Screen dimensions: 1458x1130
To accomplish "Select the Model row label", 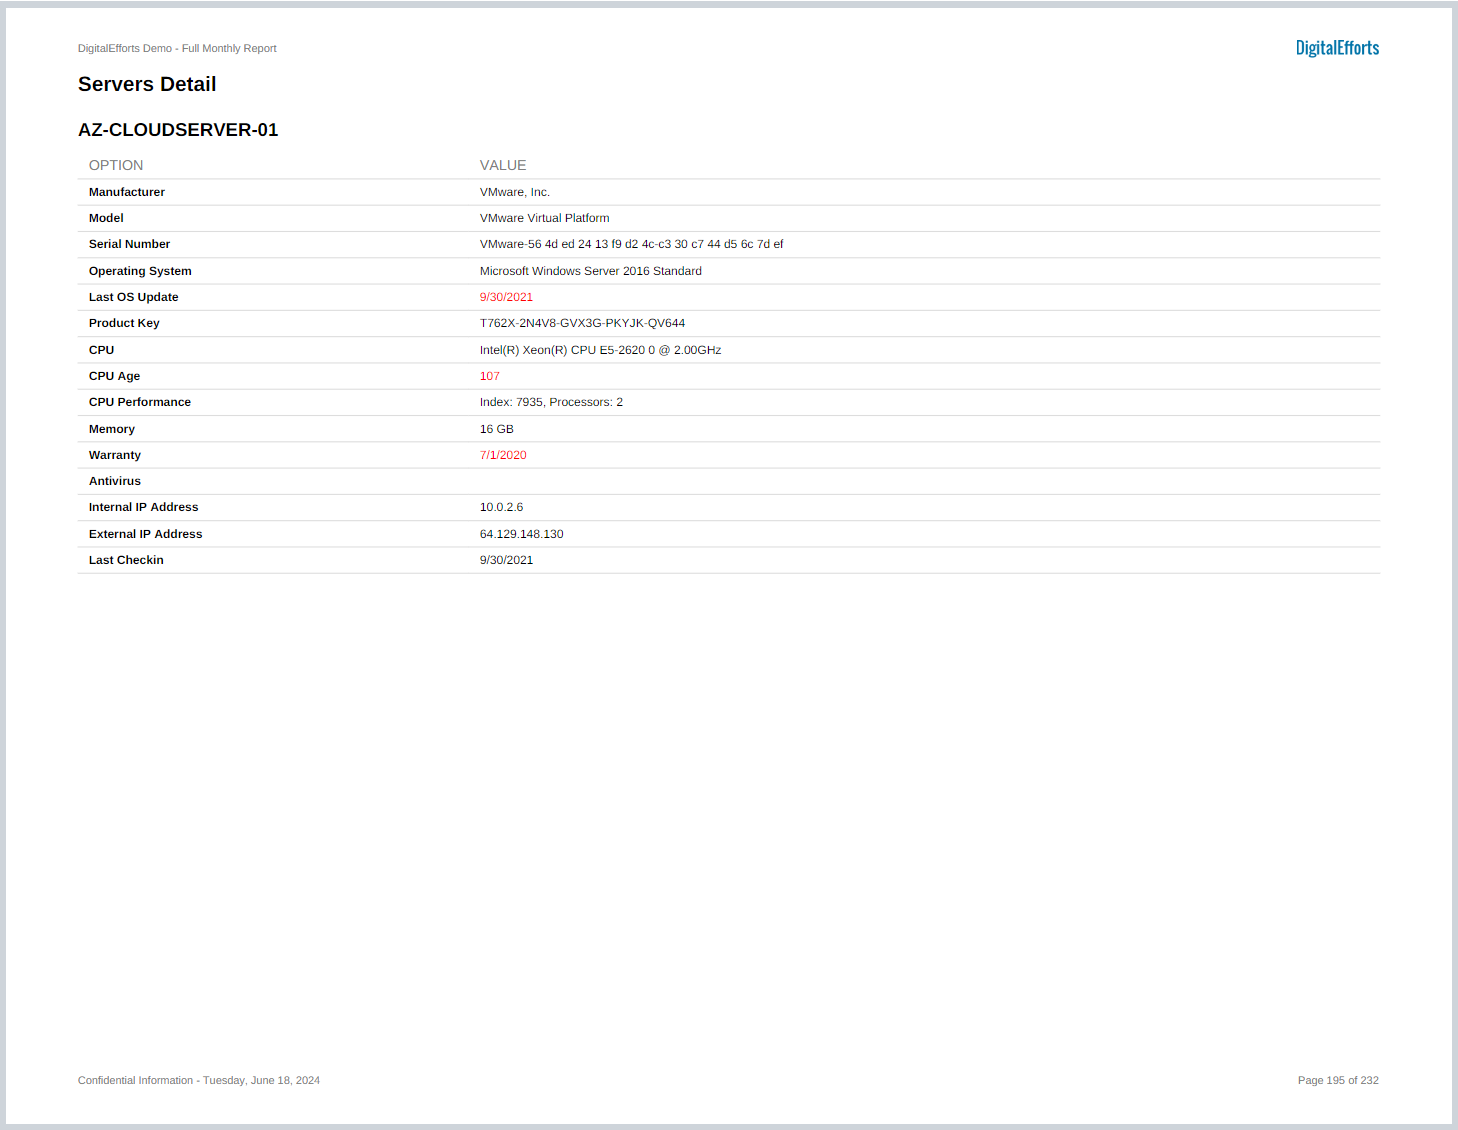I will (x=106, y=218).
